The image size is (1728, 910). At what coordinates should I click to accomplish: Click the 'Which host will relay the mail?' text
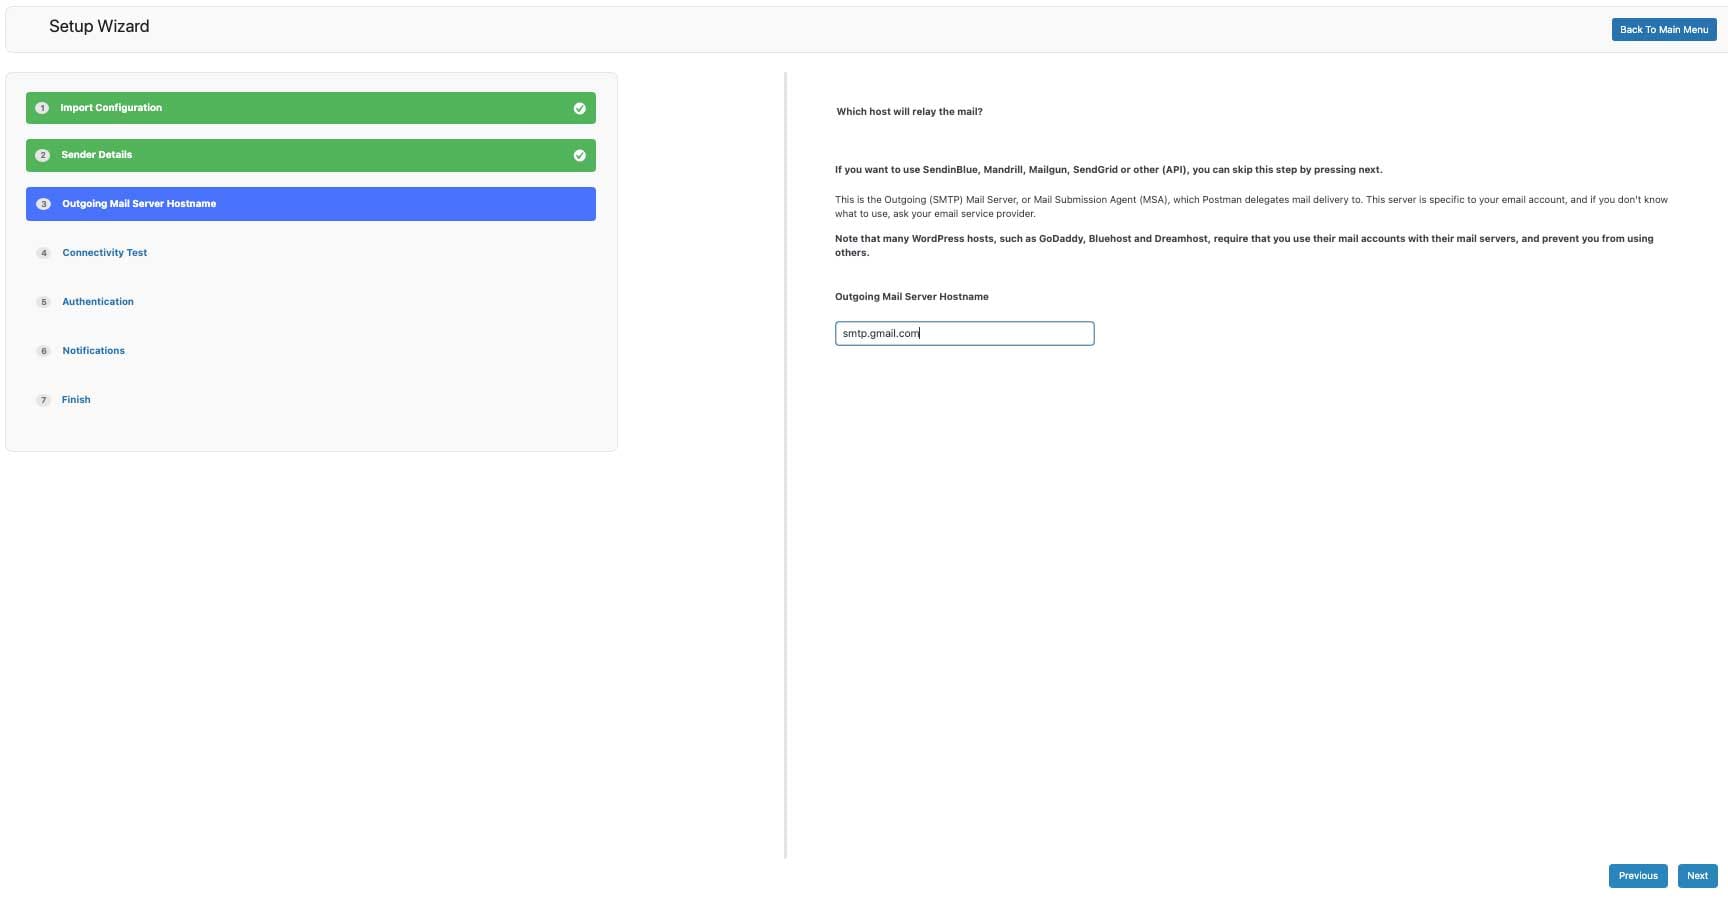coord(909,112)
